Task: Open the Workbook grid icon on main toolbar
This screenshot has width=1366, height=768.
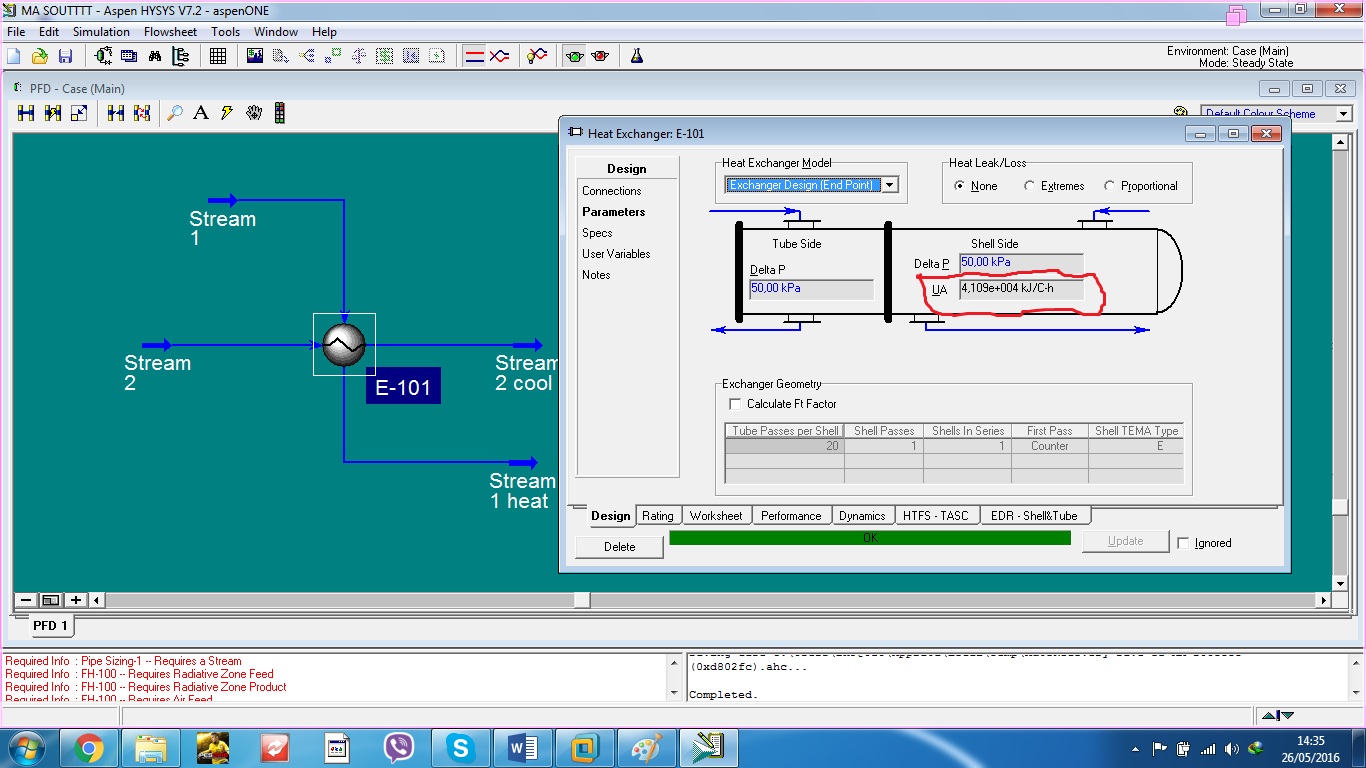Action: click(x=218, y=56)
